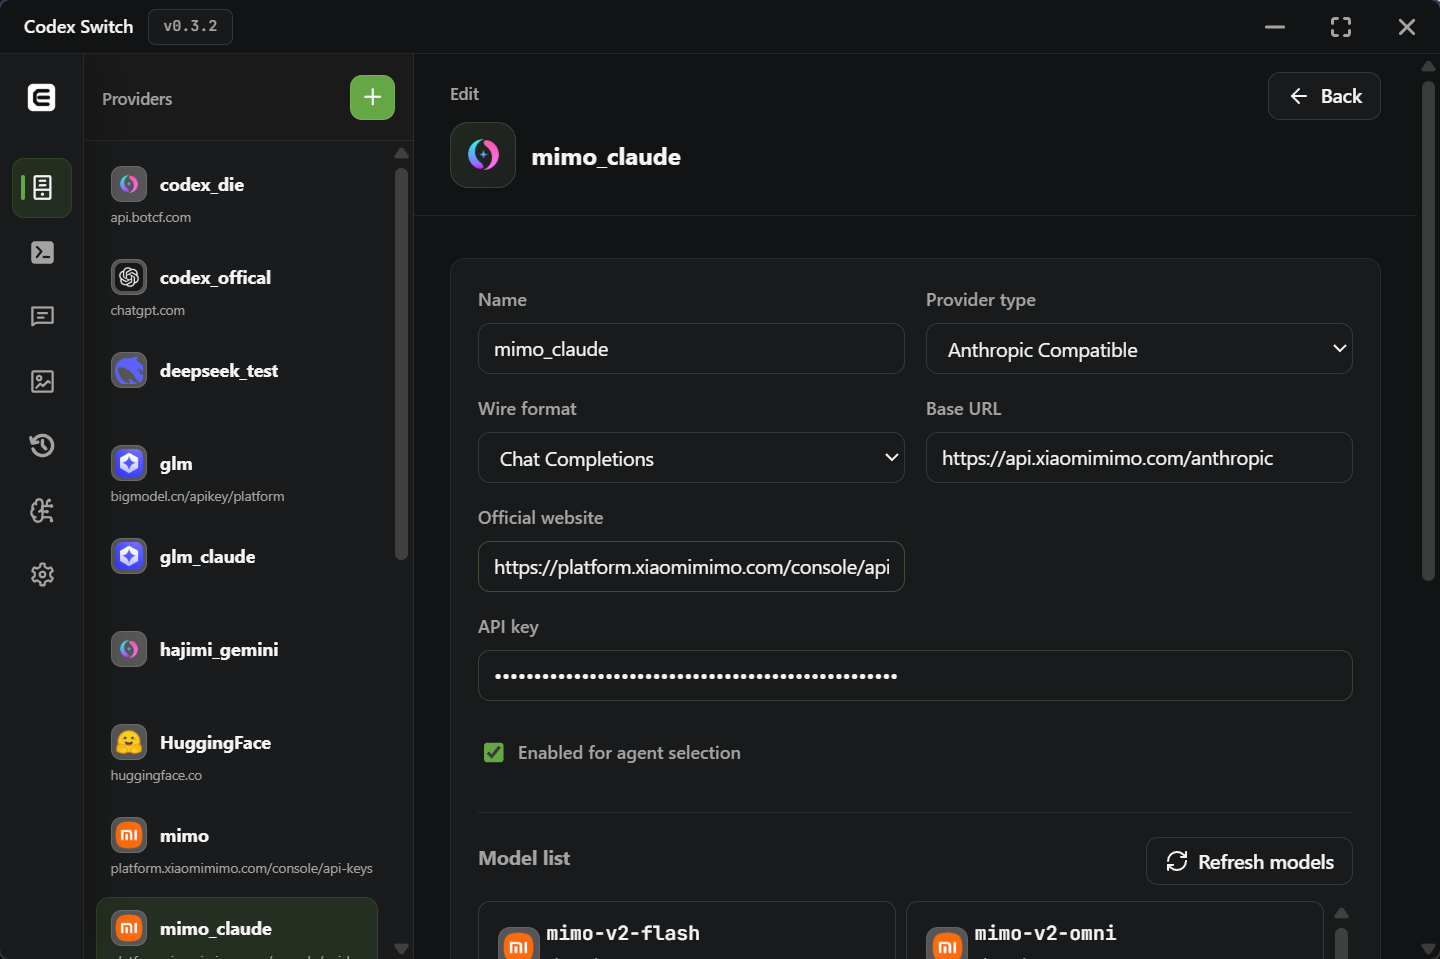Click the Refresh models button
This screenshot has width=1440, height=959.
(x=1249, y=861)
